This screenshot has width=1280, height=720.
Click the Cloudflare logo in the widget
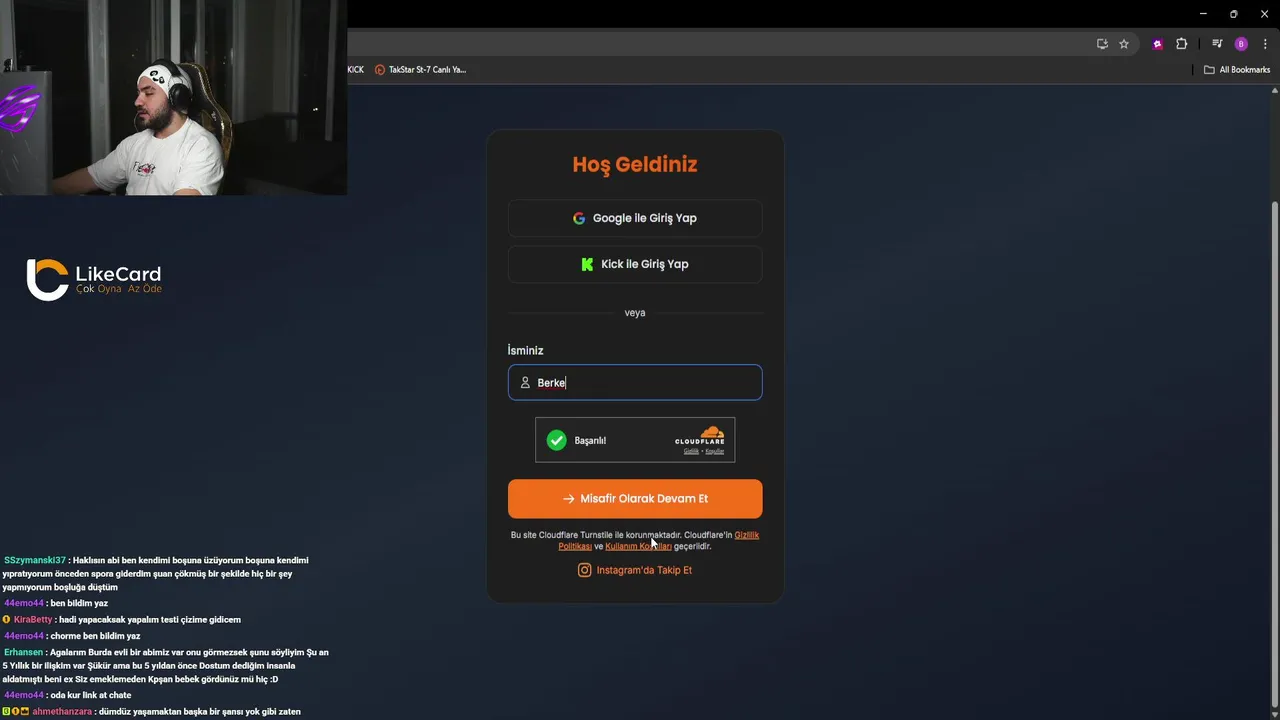pos(699,435)
